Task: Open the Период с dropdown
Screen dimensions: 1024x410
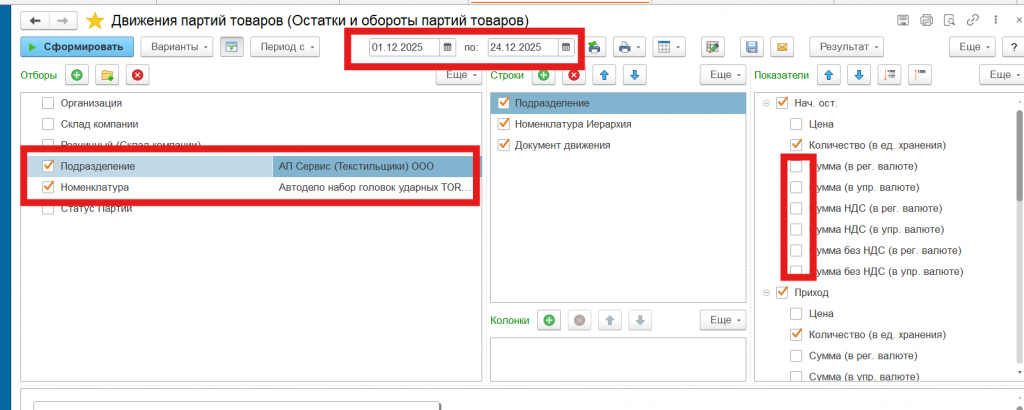Action: [x=284, y=46]
